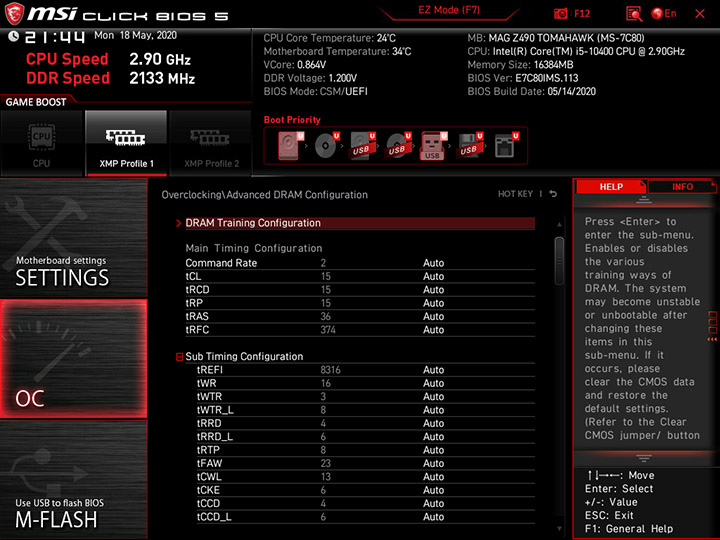Image resolution: width=720 pixels, height=540 pixels.
Task: Switch to the HELP tab
Action: 611,186
